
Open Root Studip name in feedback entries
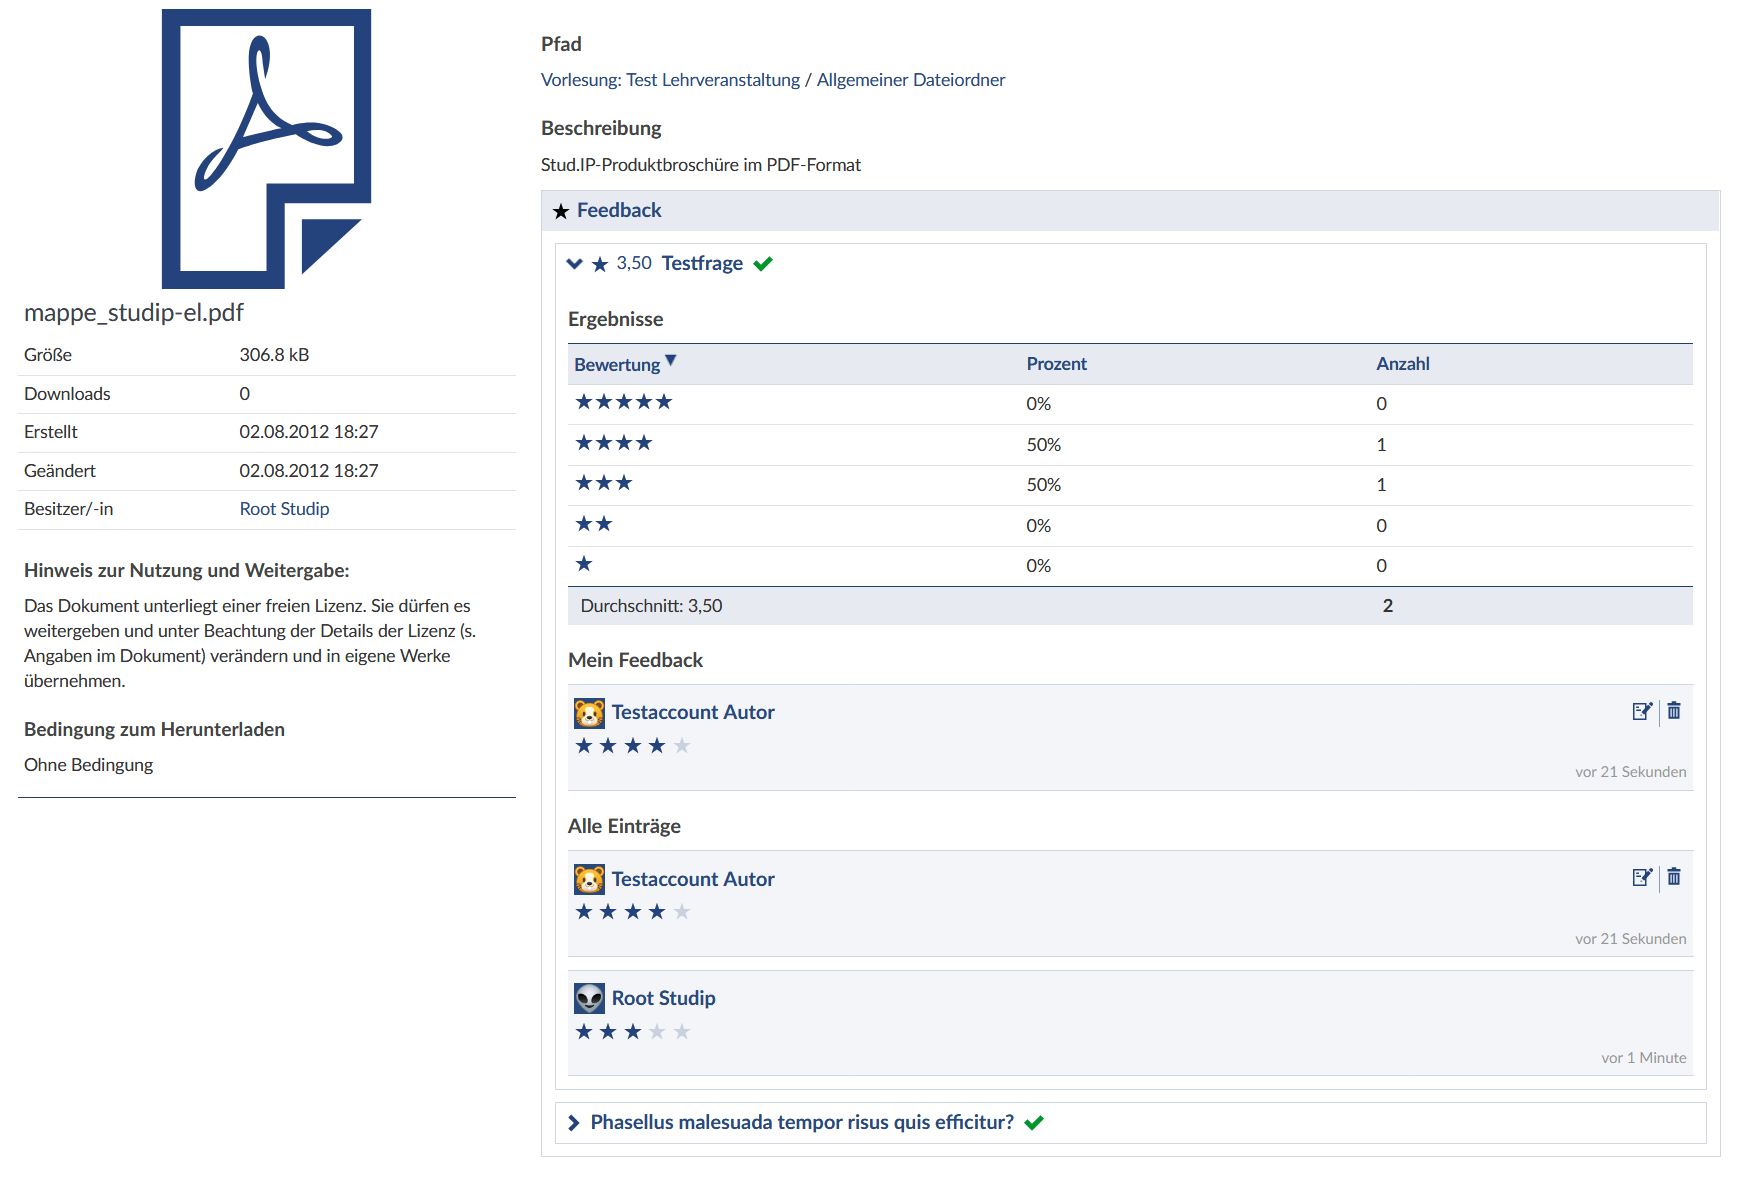663,998
